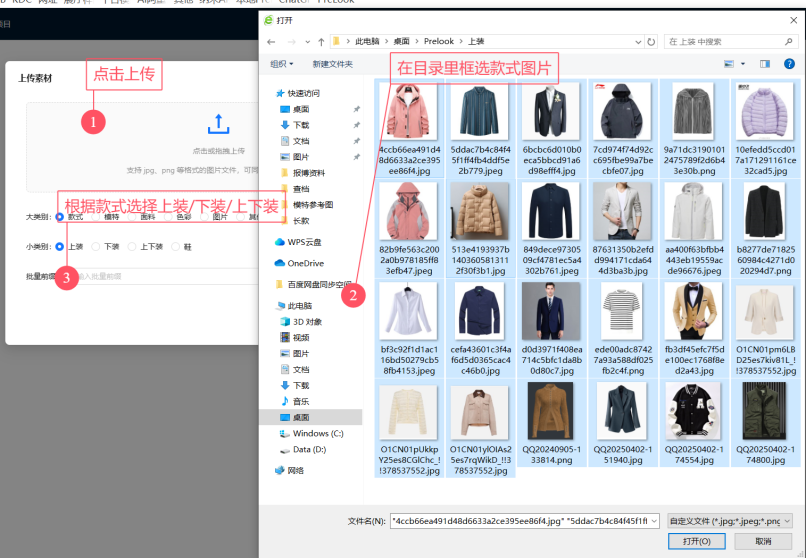Click the refresh icon beside the address bar
The height and width of the screenshot is (558, 806).
pyautogui.click(x=652, y=41)
